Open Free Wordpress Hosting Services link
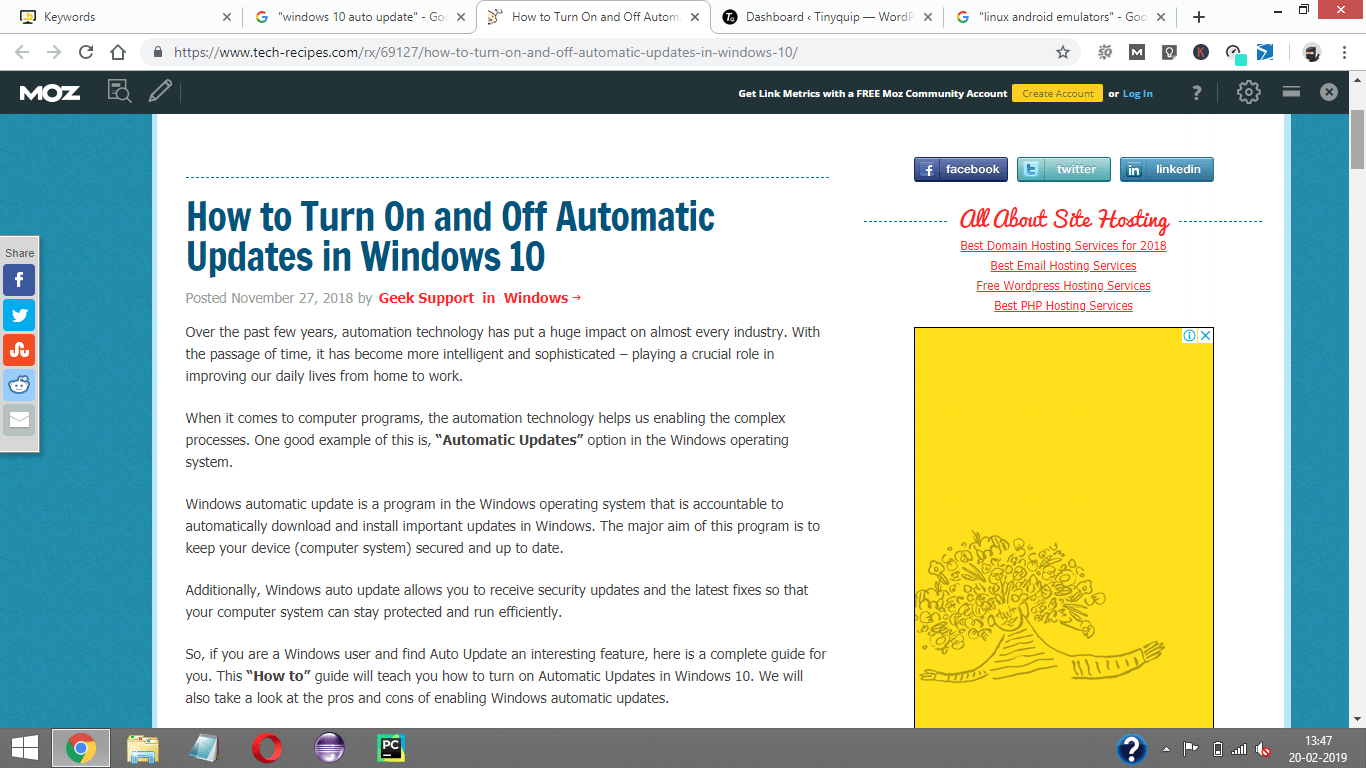The width and height of the screenshot is (1366, 768). (x=1063, y=285)
